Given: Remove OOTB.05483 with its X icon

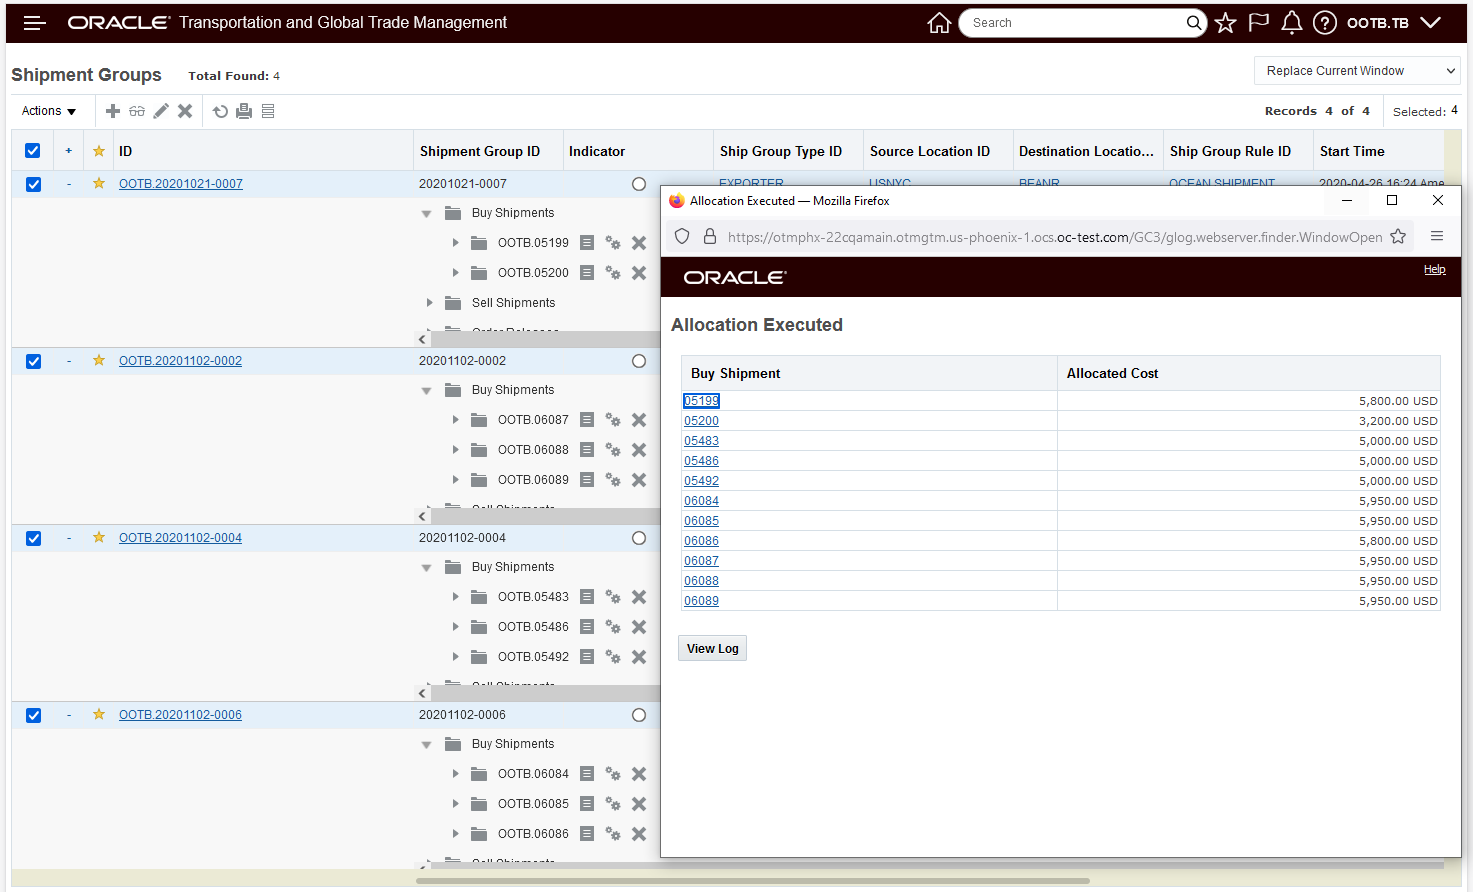Looking at the screenshot, I should pyautogui.click(x=639, y=597).
